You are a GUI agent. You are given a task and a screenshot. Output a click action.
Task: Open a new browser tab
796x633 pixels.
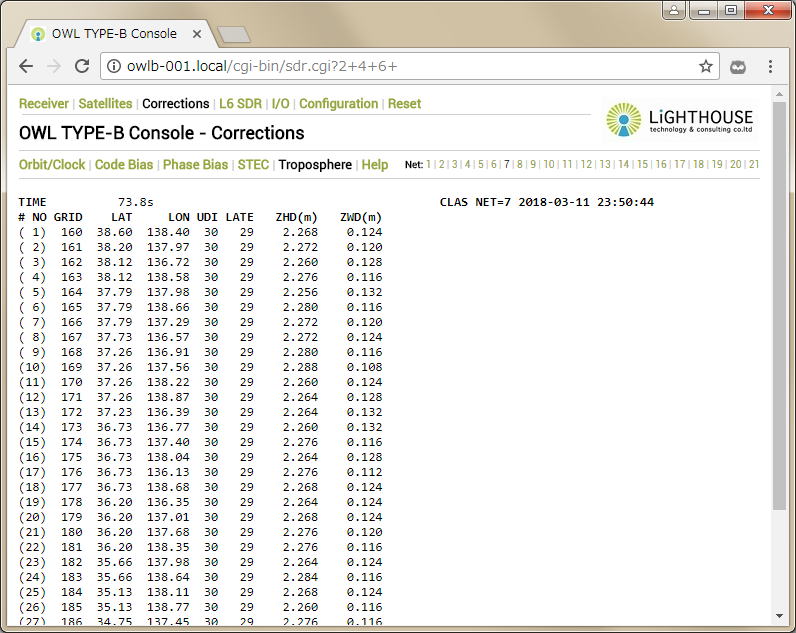[233, 35]
